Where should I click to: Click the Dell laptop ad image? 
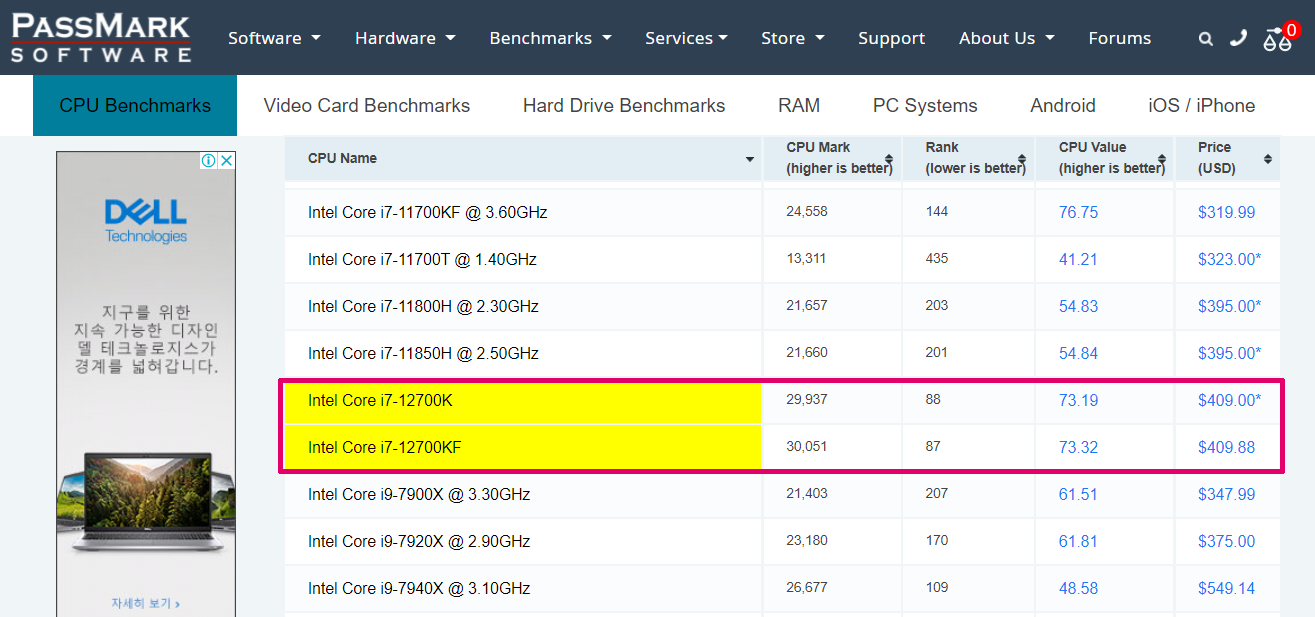(146, 500)
